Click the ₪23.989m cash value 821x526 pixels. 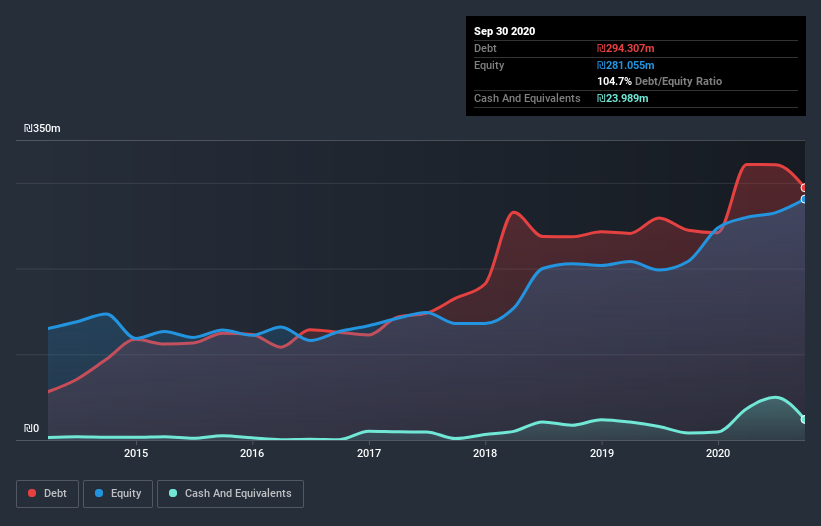(623, 98)
